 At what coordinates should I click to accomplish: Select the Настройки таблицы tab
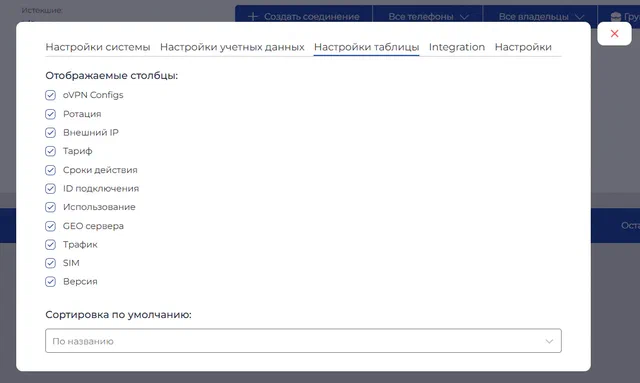(367, 47)
